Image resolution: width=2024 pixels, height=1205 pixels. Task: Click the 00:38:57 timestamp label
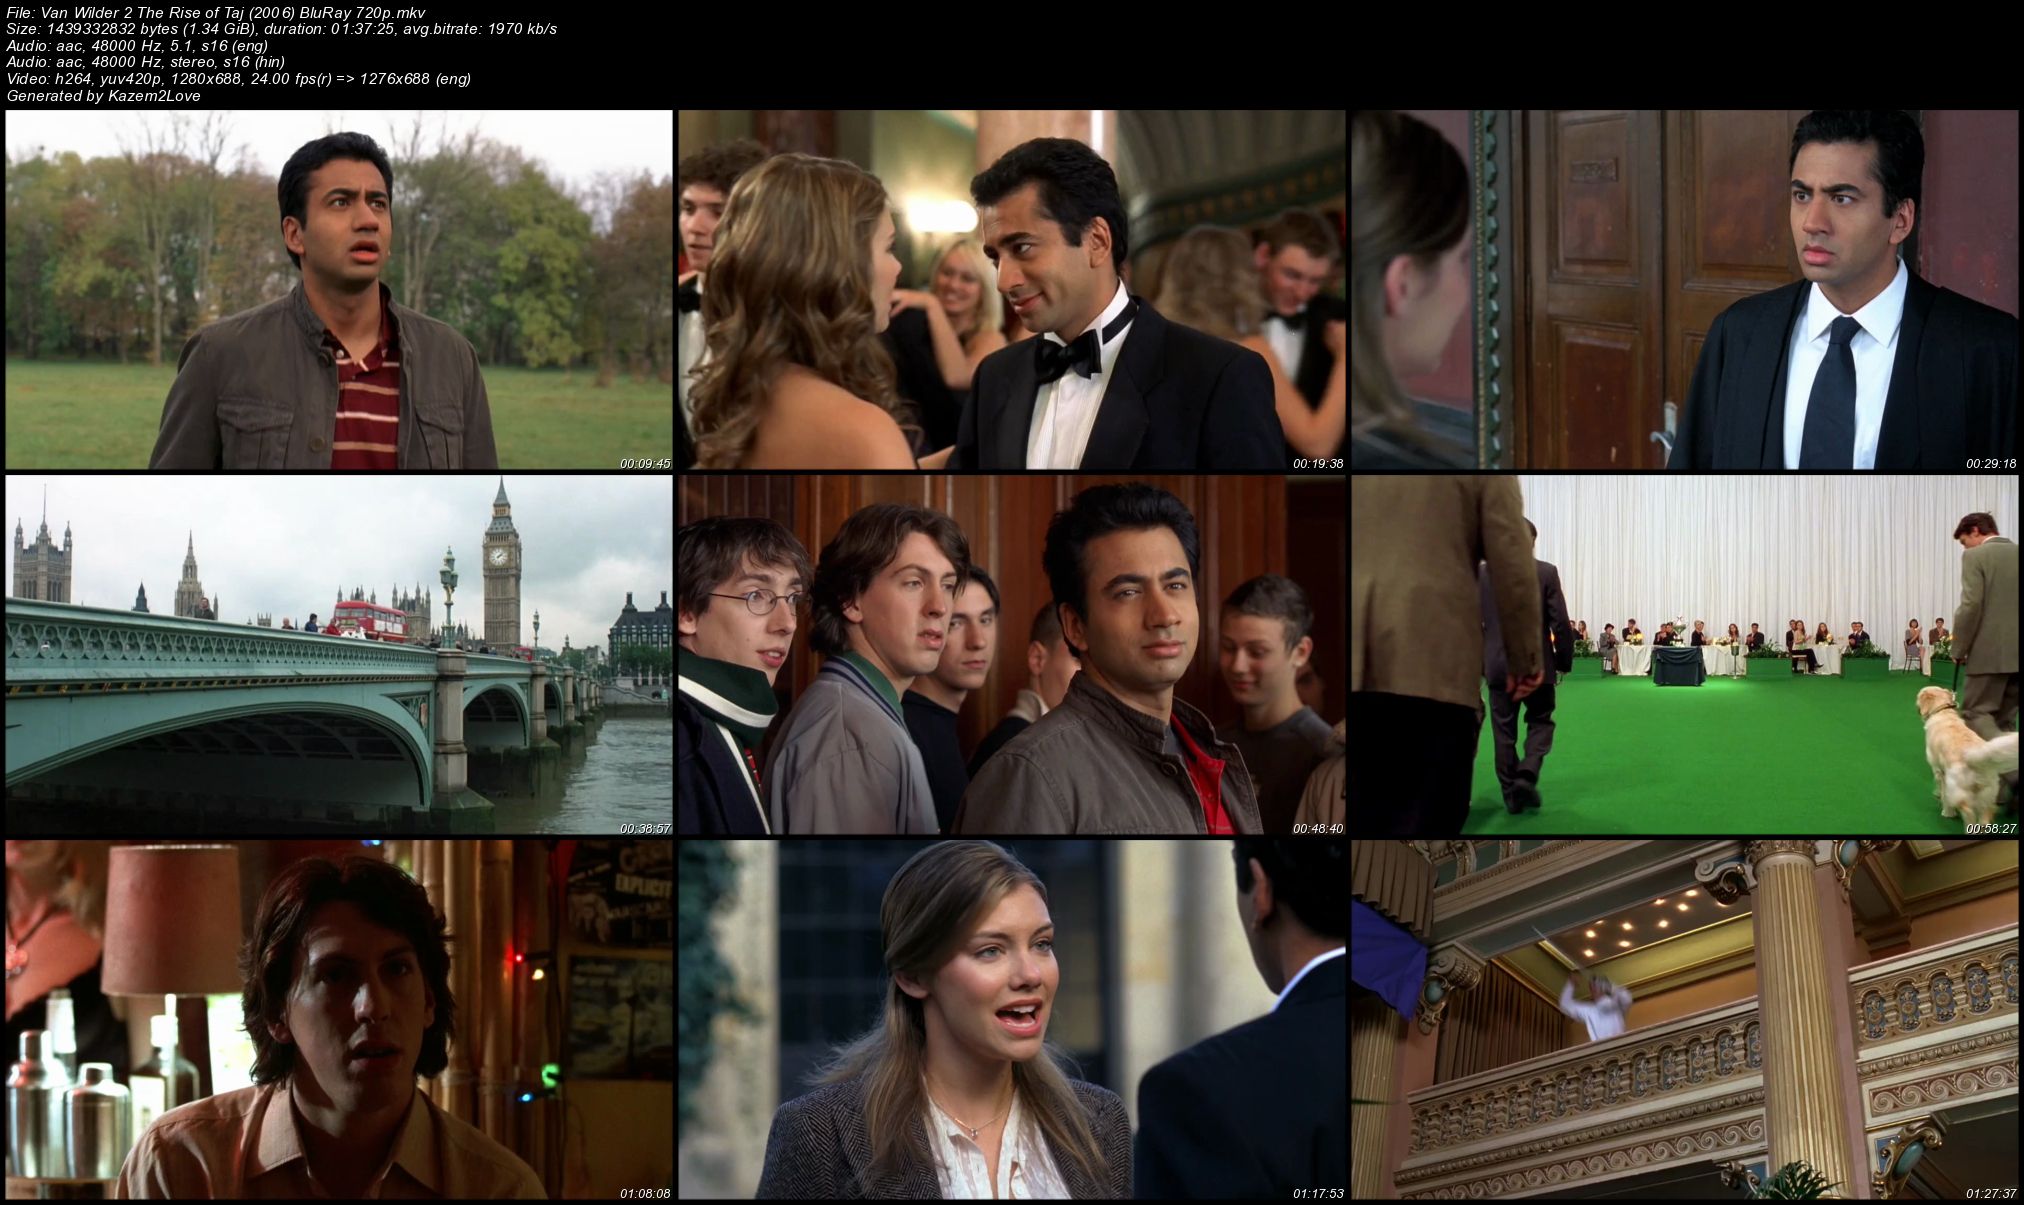tap(645, 828)
